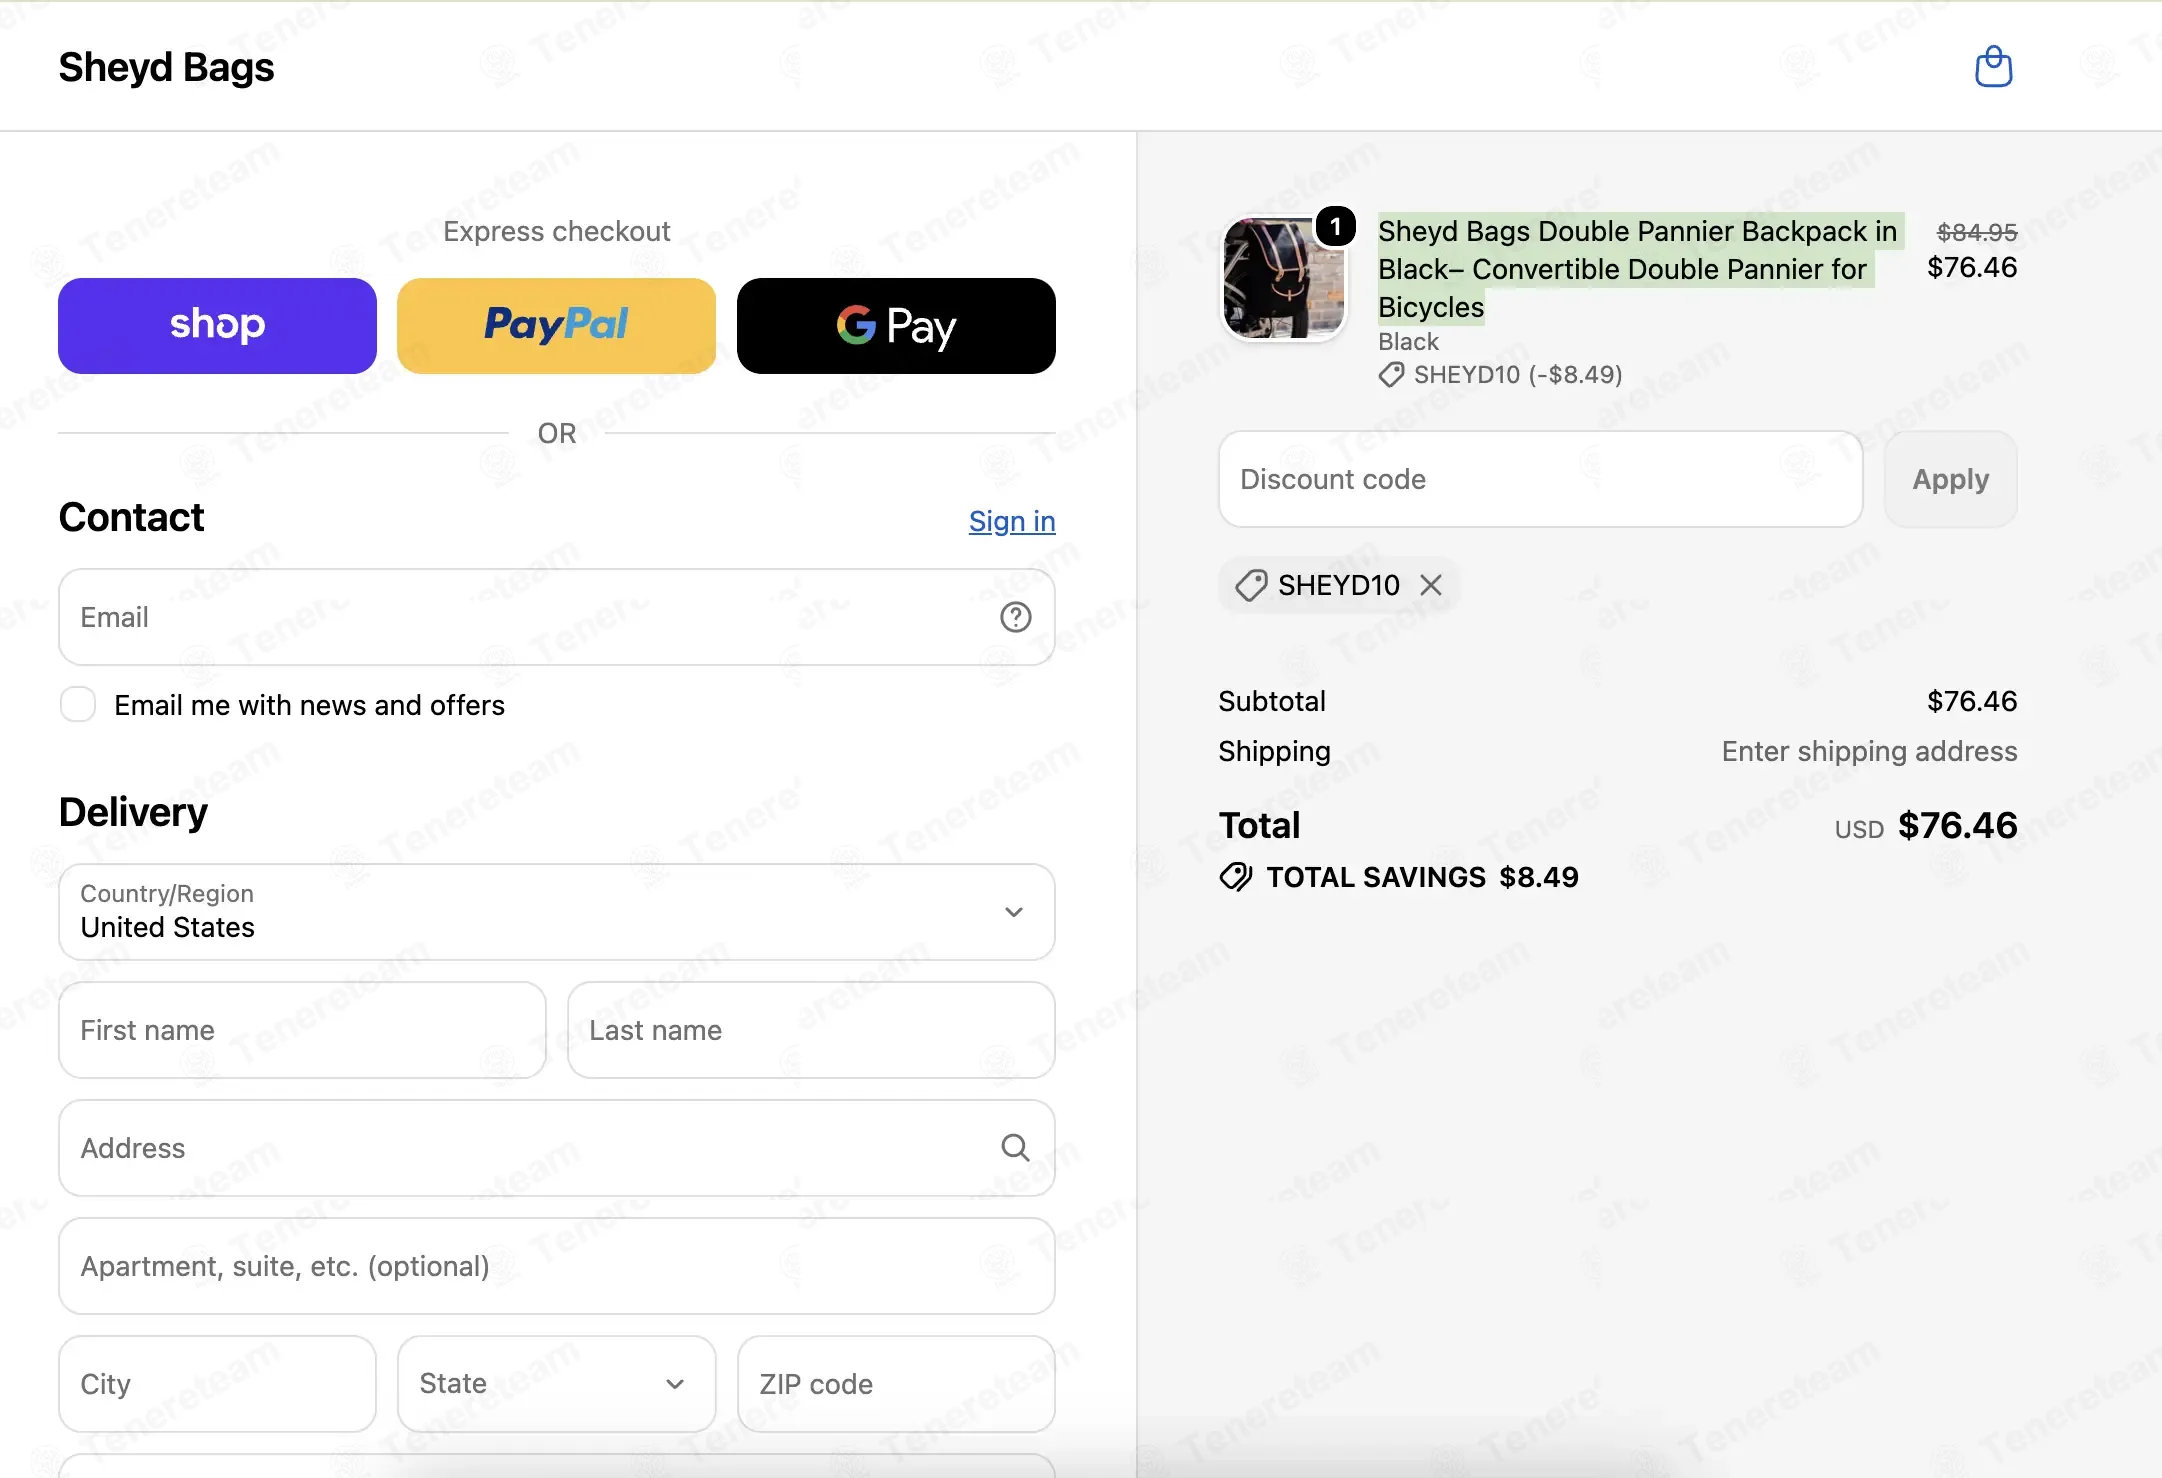This screenshot has width=2162, height=1478.
Task: Check Email me with news and offers
Action: (78, 704)
